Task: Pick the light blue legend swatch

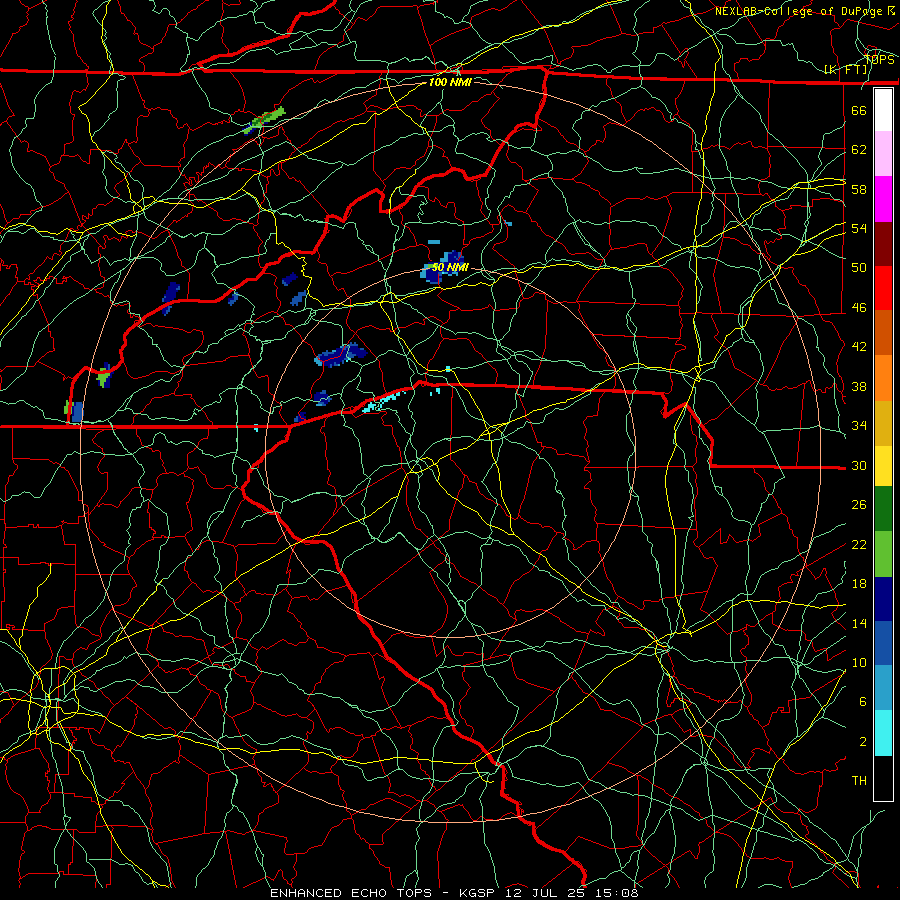Action: tap(883, 688)
